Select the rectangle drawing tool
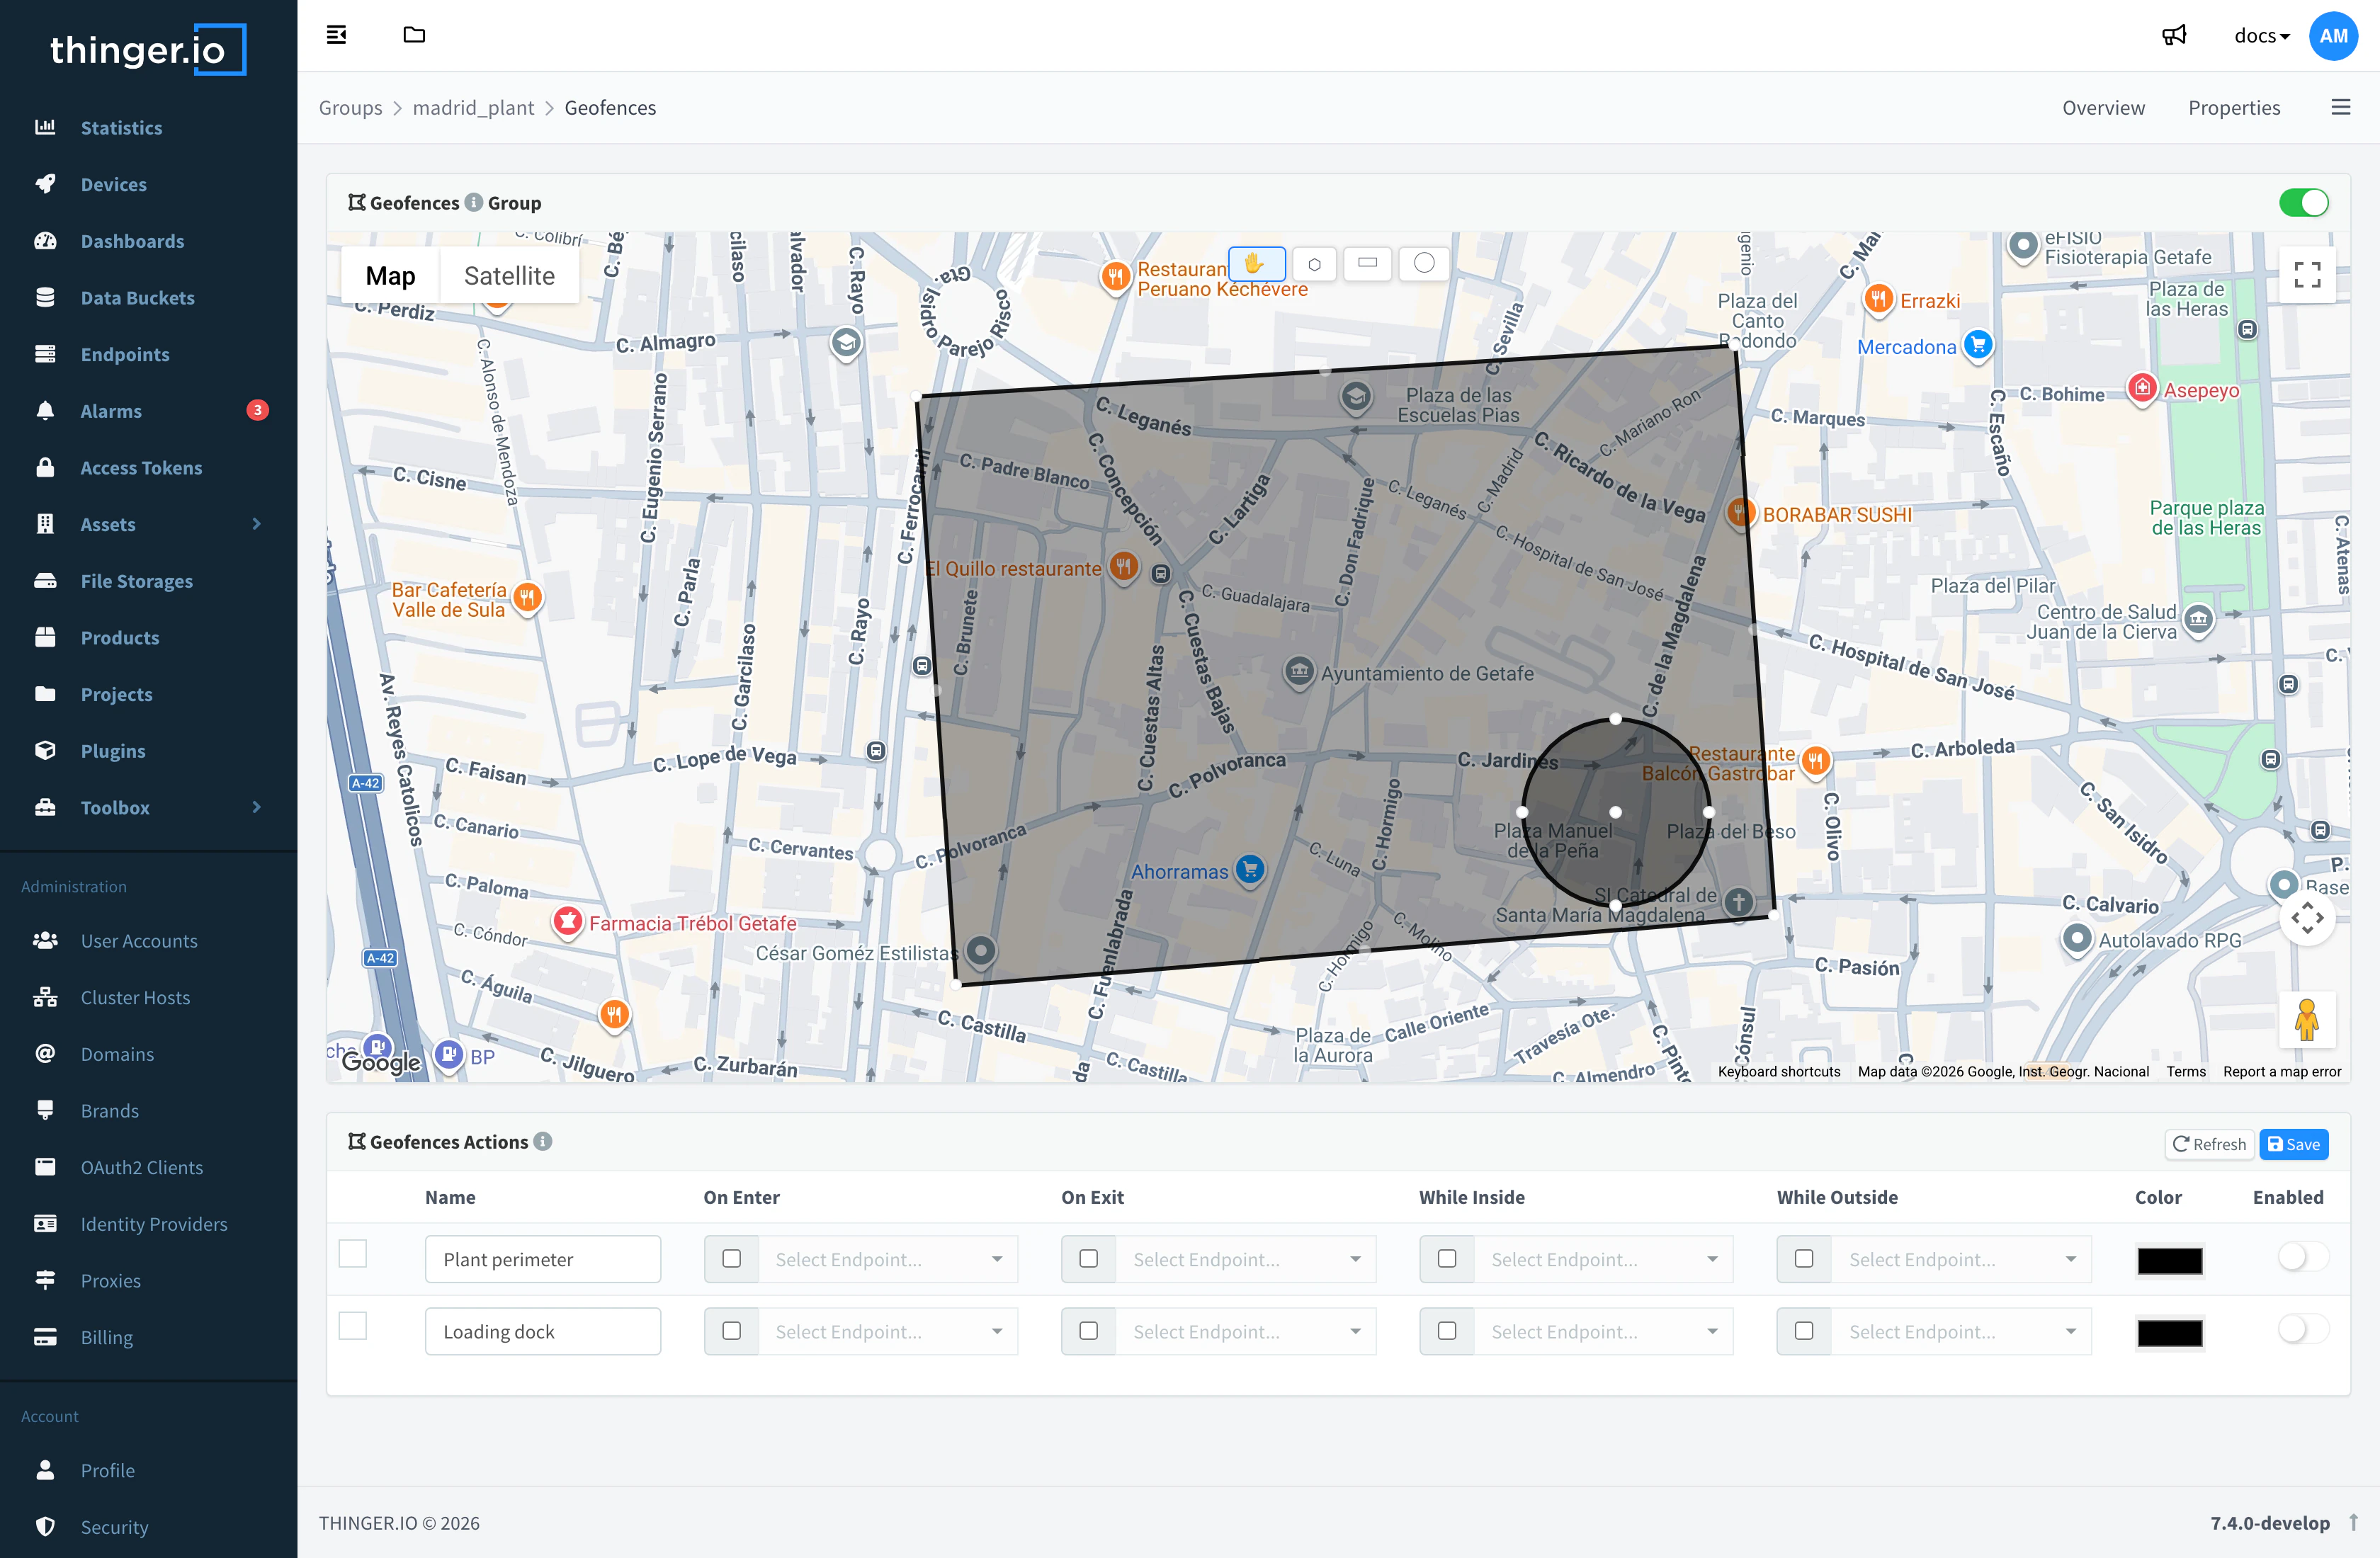The image size is (2380, 1558). click(1368, 263)
